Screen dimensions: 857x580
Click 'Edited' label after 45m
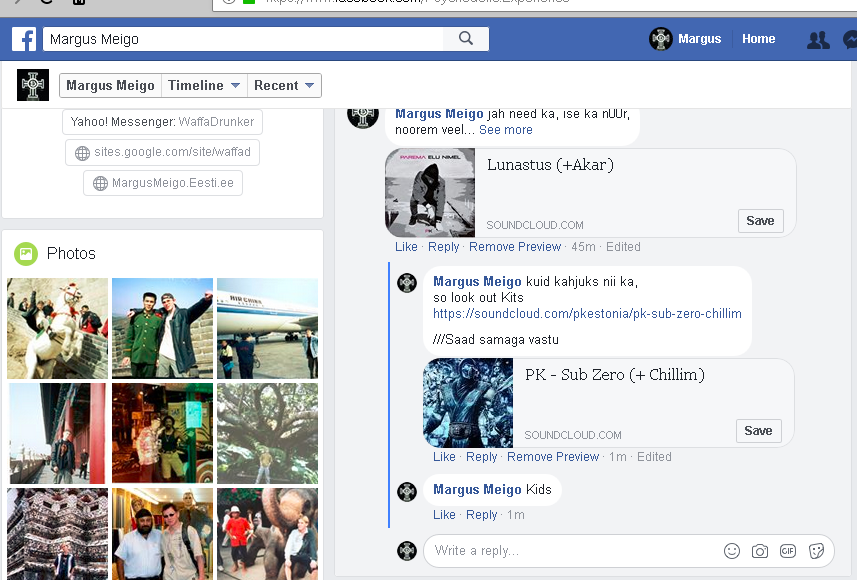(x=623, y=247)
